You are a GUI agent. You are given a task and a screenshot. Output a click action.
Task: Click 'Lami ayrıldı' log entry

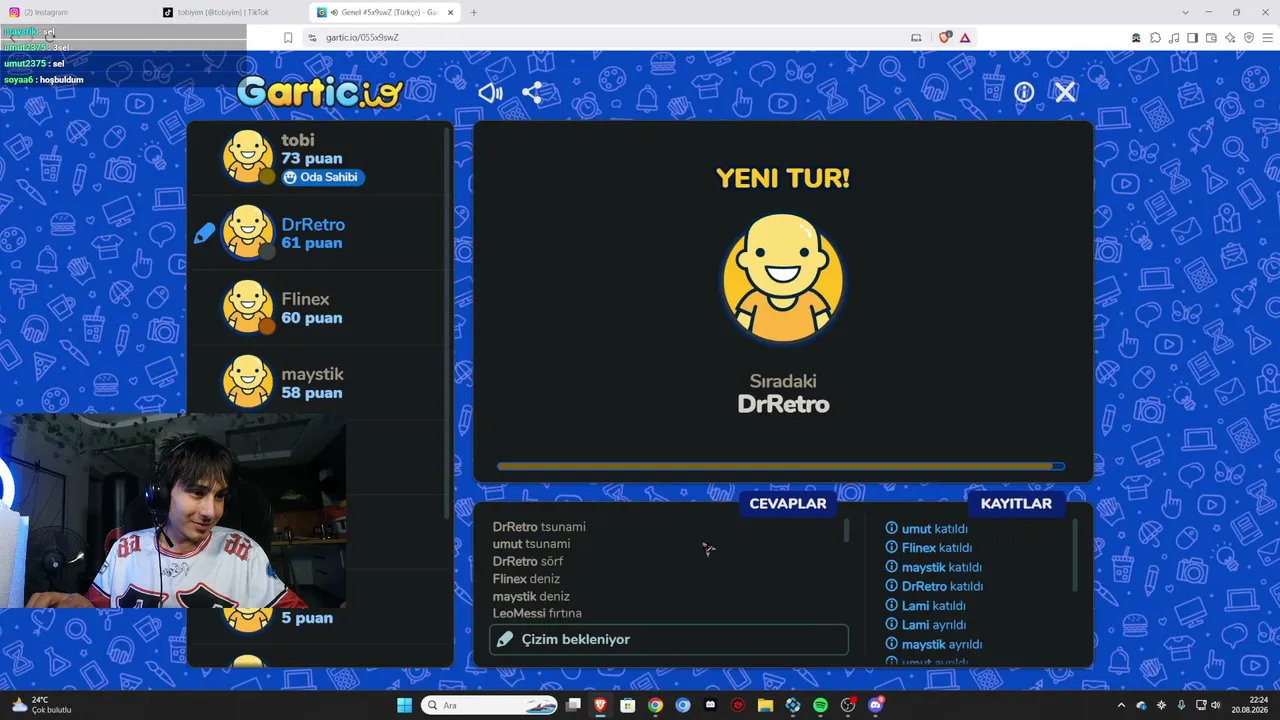[926, 625]
